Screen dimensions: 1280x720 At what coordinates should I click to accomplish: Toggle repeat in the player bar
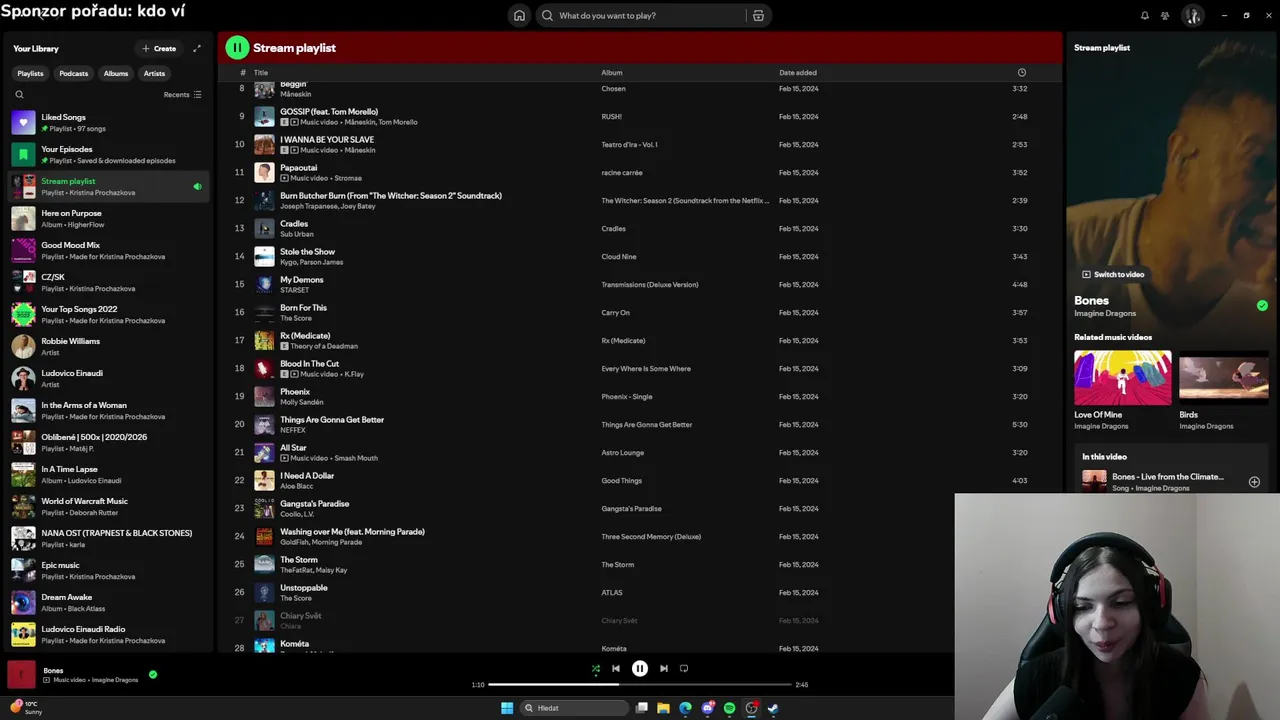pos(684,668)
